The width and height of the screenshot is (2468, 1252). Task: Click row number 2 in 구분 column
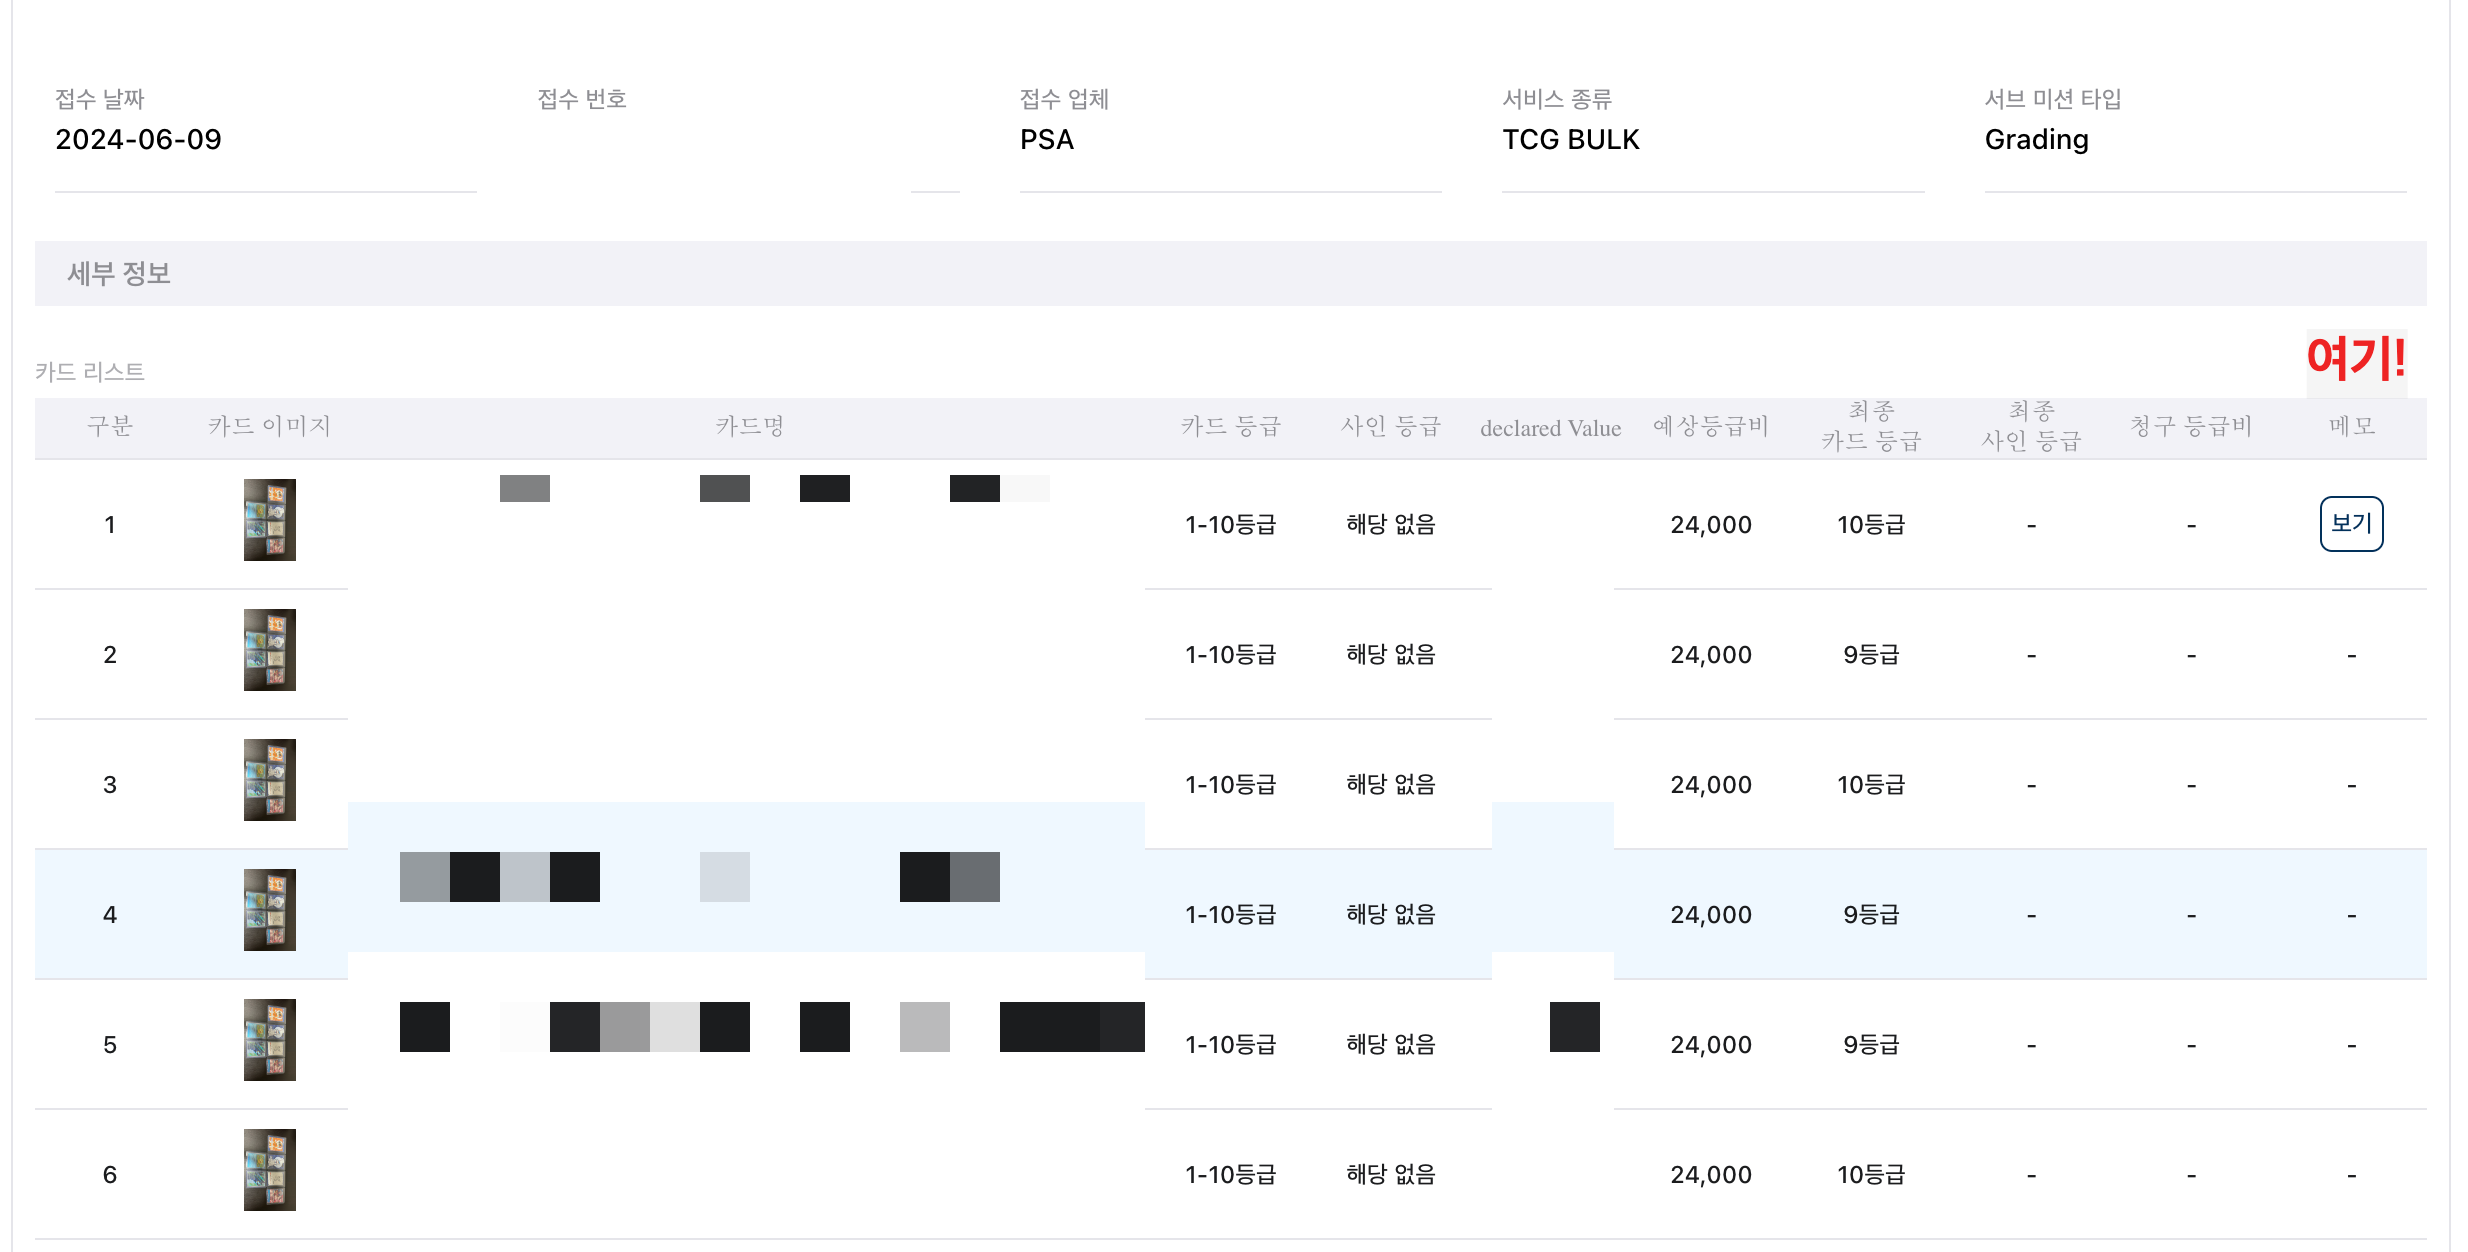coord(110,655)
